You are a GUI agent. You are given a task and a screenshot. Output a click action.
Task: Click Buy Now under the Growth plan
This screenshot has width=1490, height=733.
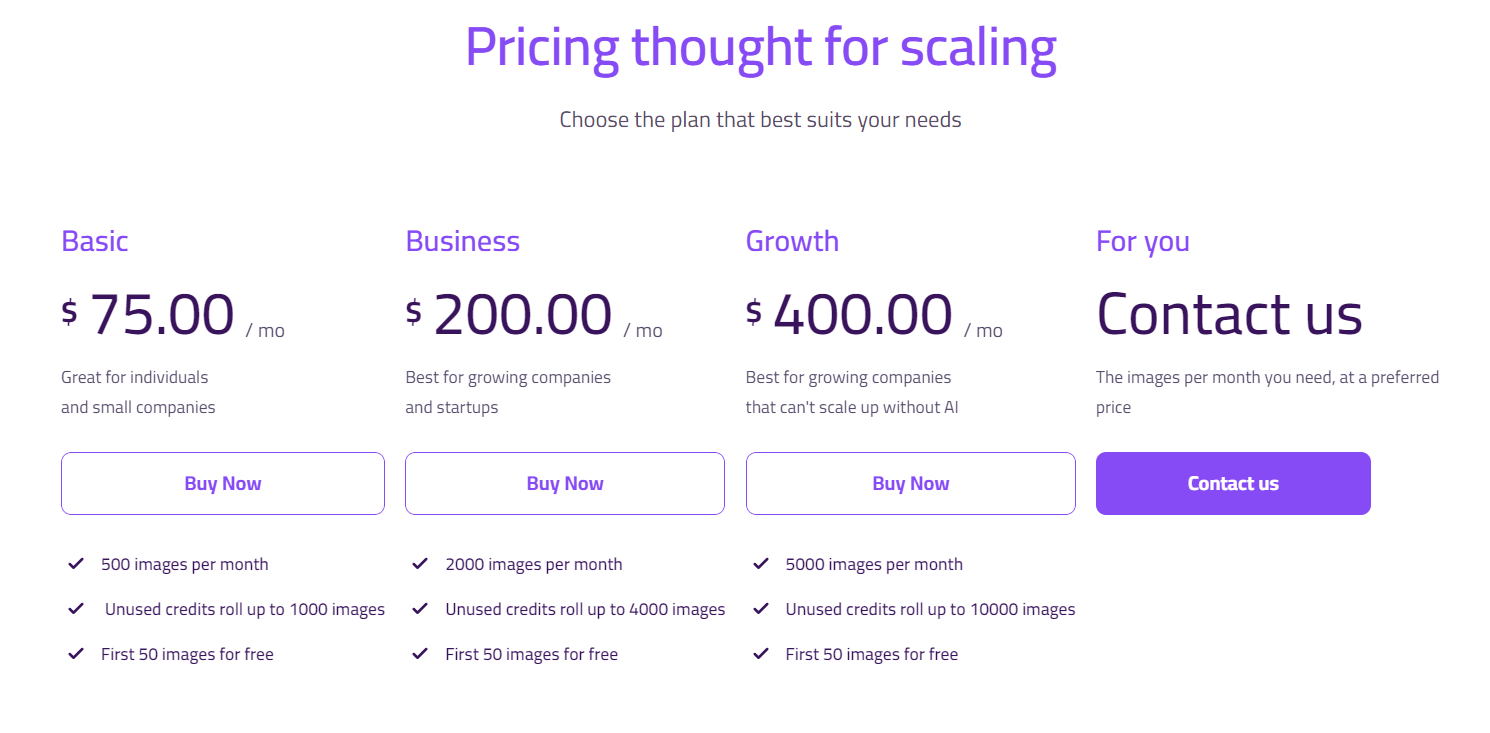coord(910,483)
